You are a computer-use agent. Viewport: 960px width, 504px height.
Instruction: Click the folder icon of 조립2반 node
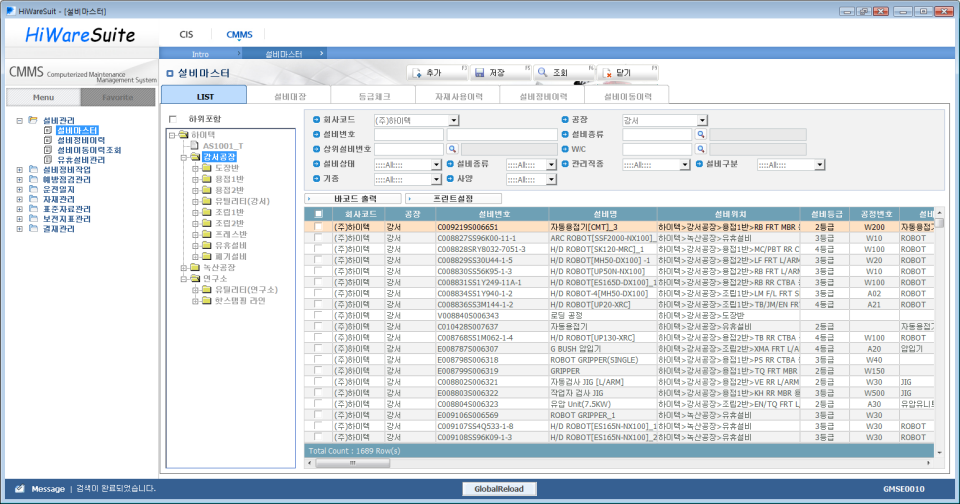[x=206, y=223]
